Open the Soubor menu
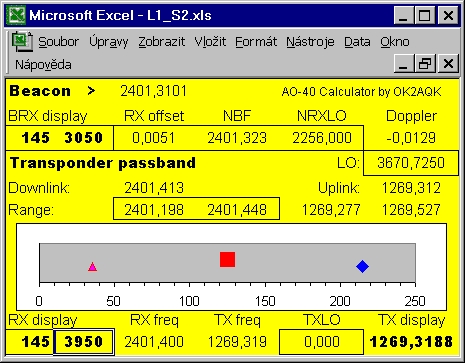Viewport: 465px width, 363px height. pos(58,42)
